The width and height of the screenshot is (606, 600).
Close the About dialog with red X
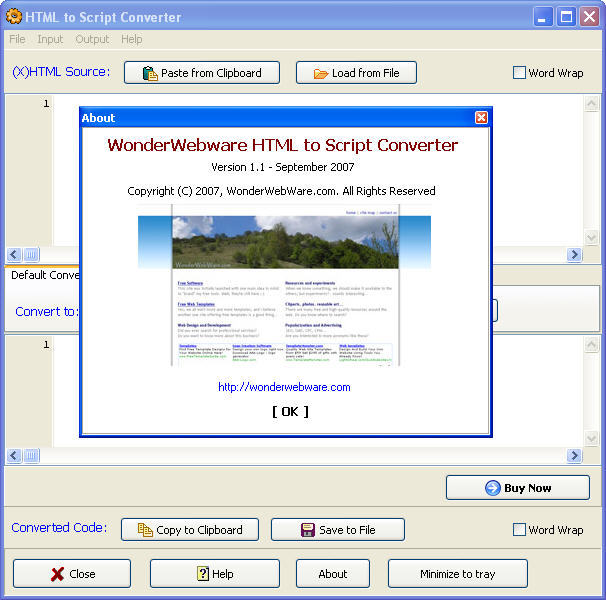(481, 118)
